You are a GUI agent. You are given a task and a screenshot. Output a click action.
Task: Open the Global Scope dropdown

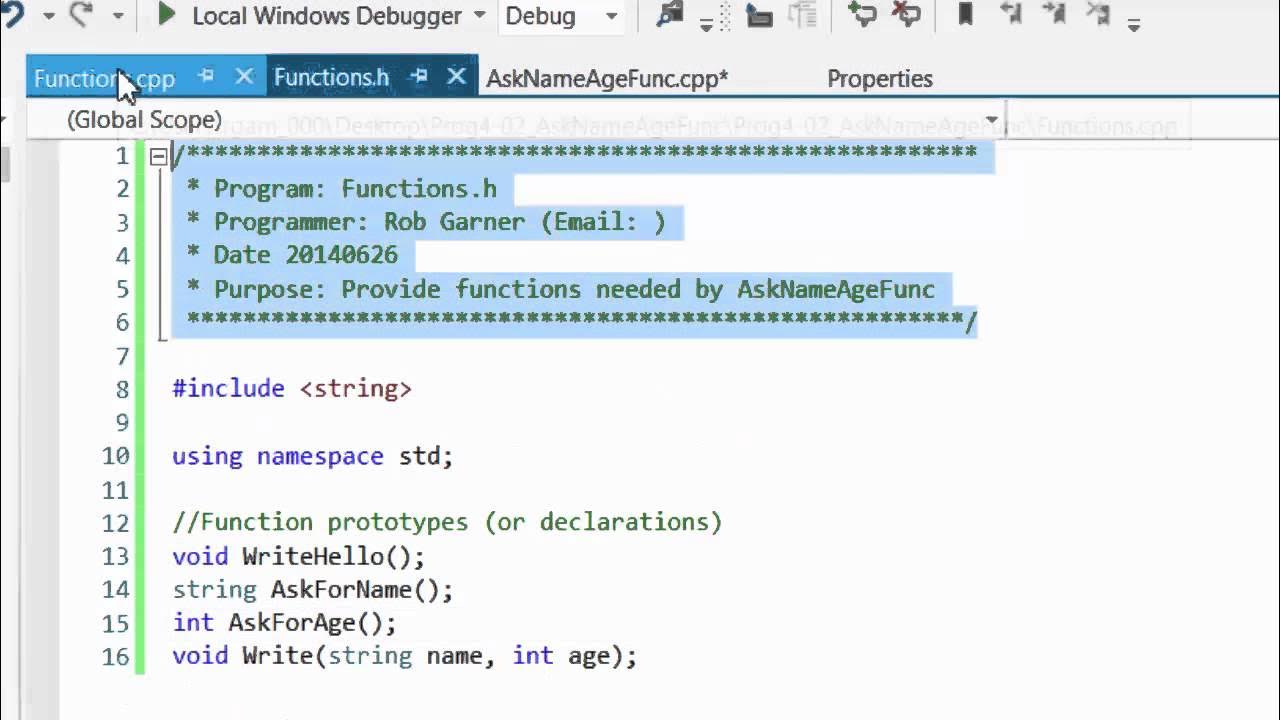coord(992,120)
